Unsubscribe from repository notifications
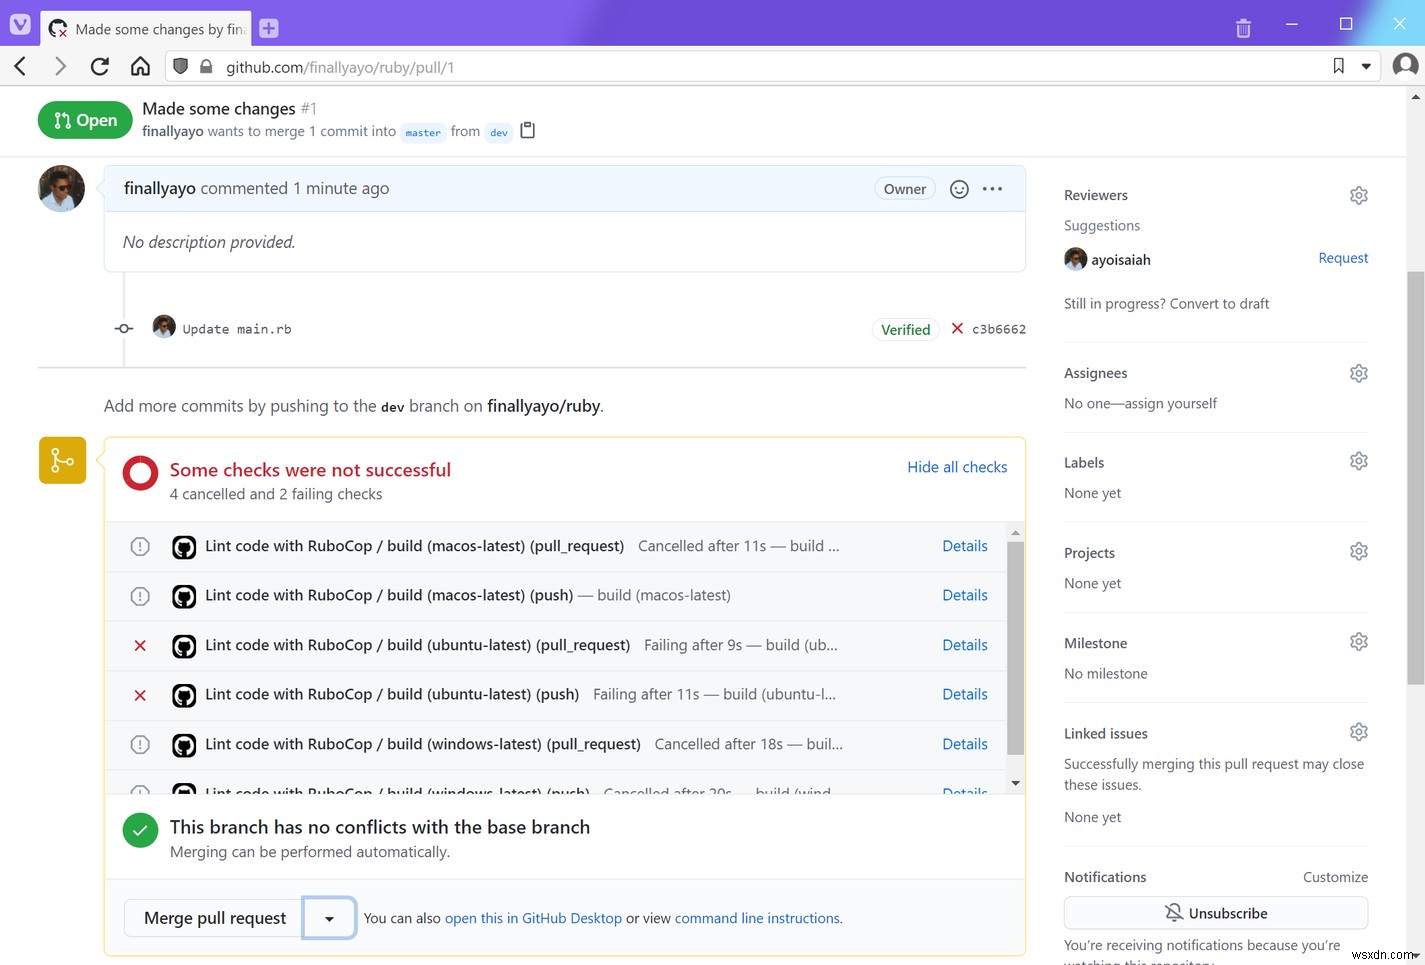Screen dimensions: 1425x965 pyautogui.click(x=1215, y=912)
